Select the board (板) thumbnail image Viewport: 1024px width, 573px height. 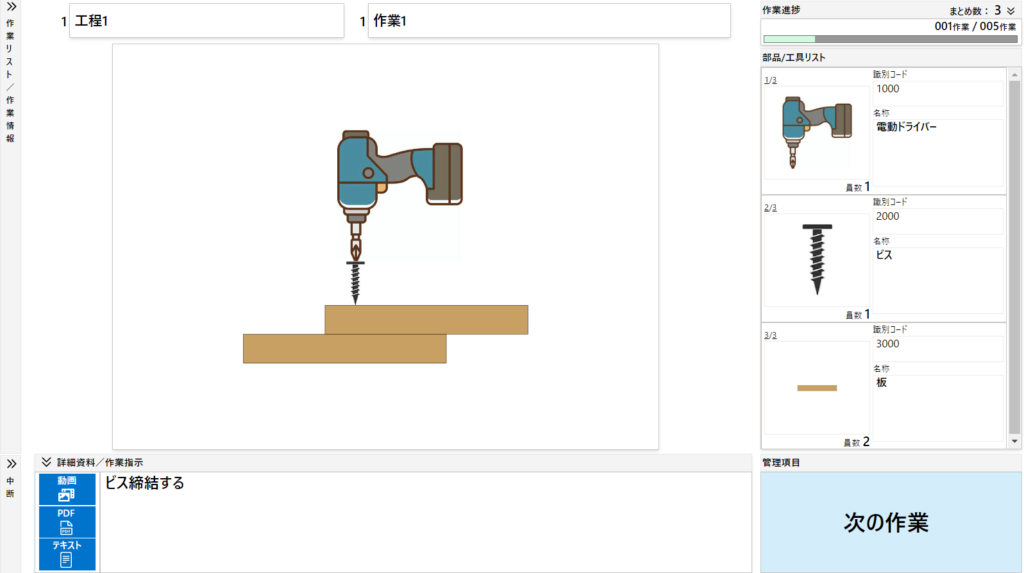point(816,387)
